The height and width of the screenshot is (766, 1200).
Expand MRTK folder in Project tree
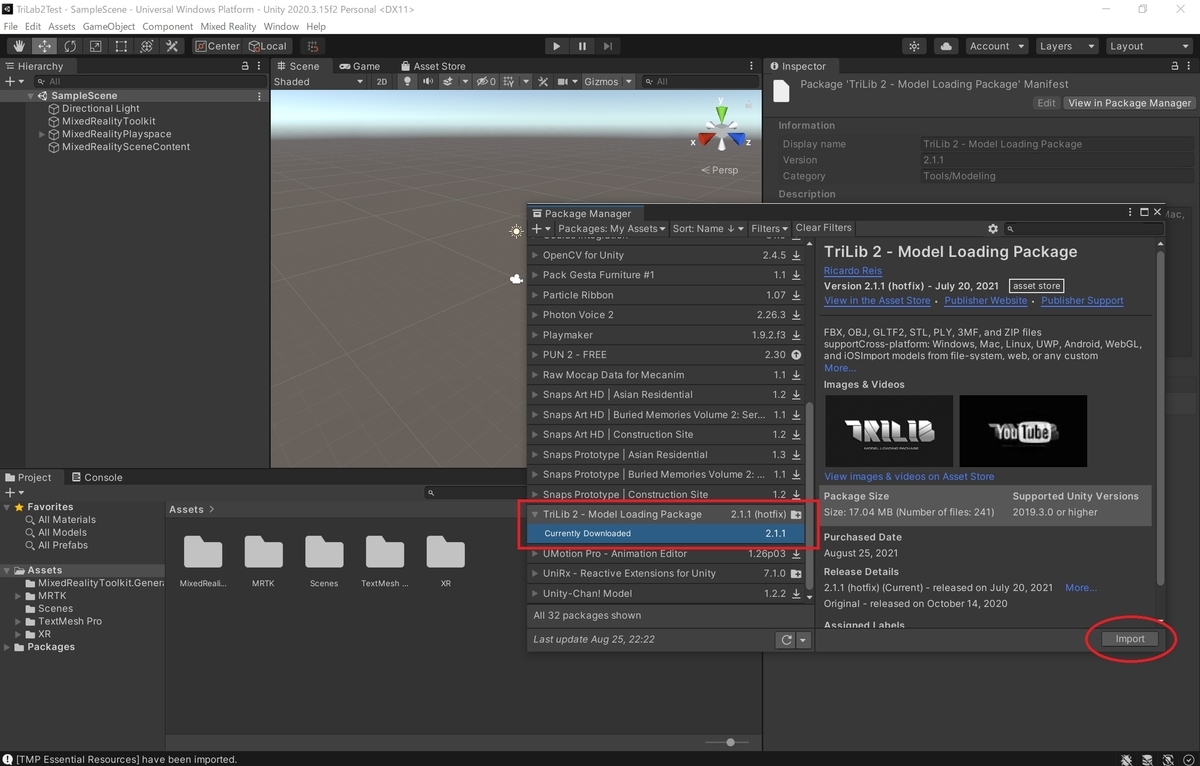pos(19,596)
